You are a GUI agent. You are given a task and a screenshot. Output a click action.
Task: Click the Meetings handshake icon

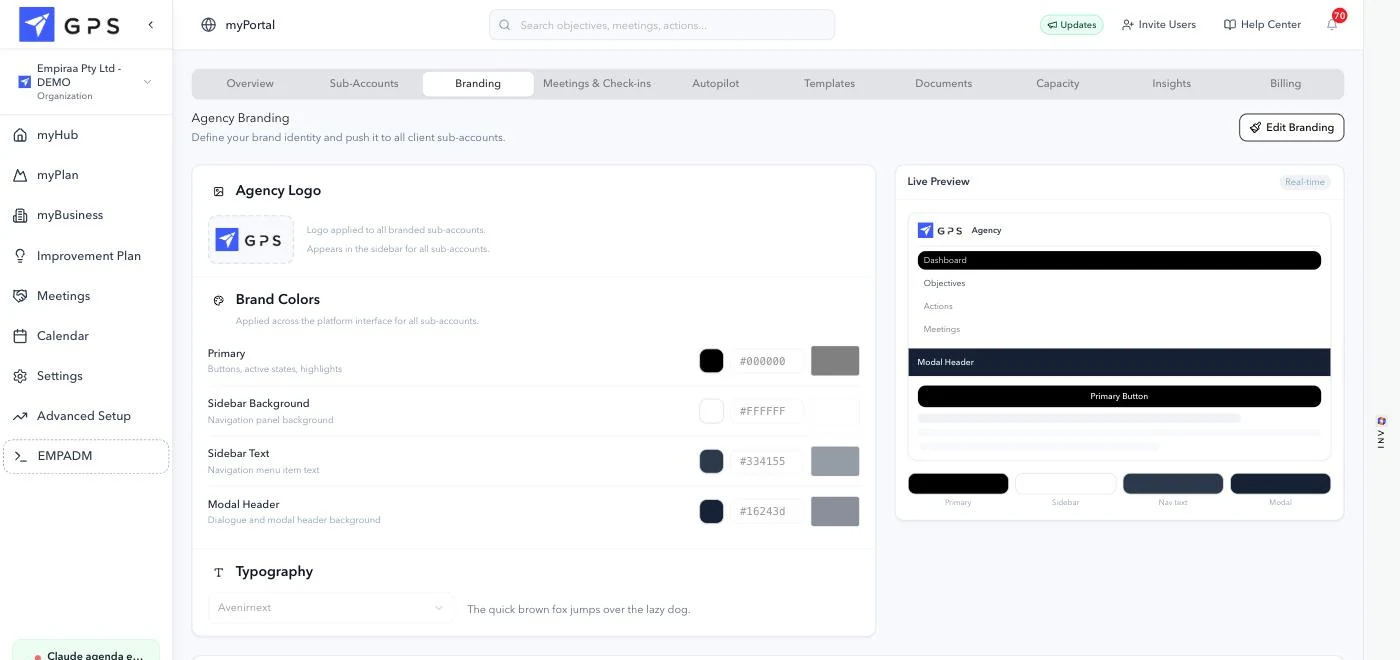coord(20,296)
